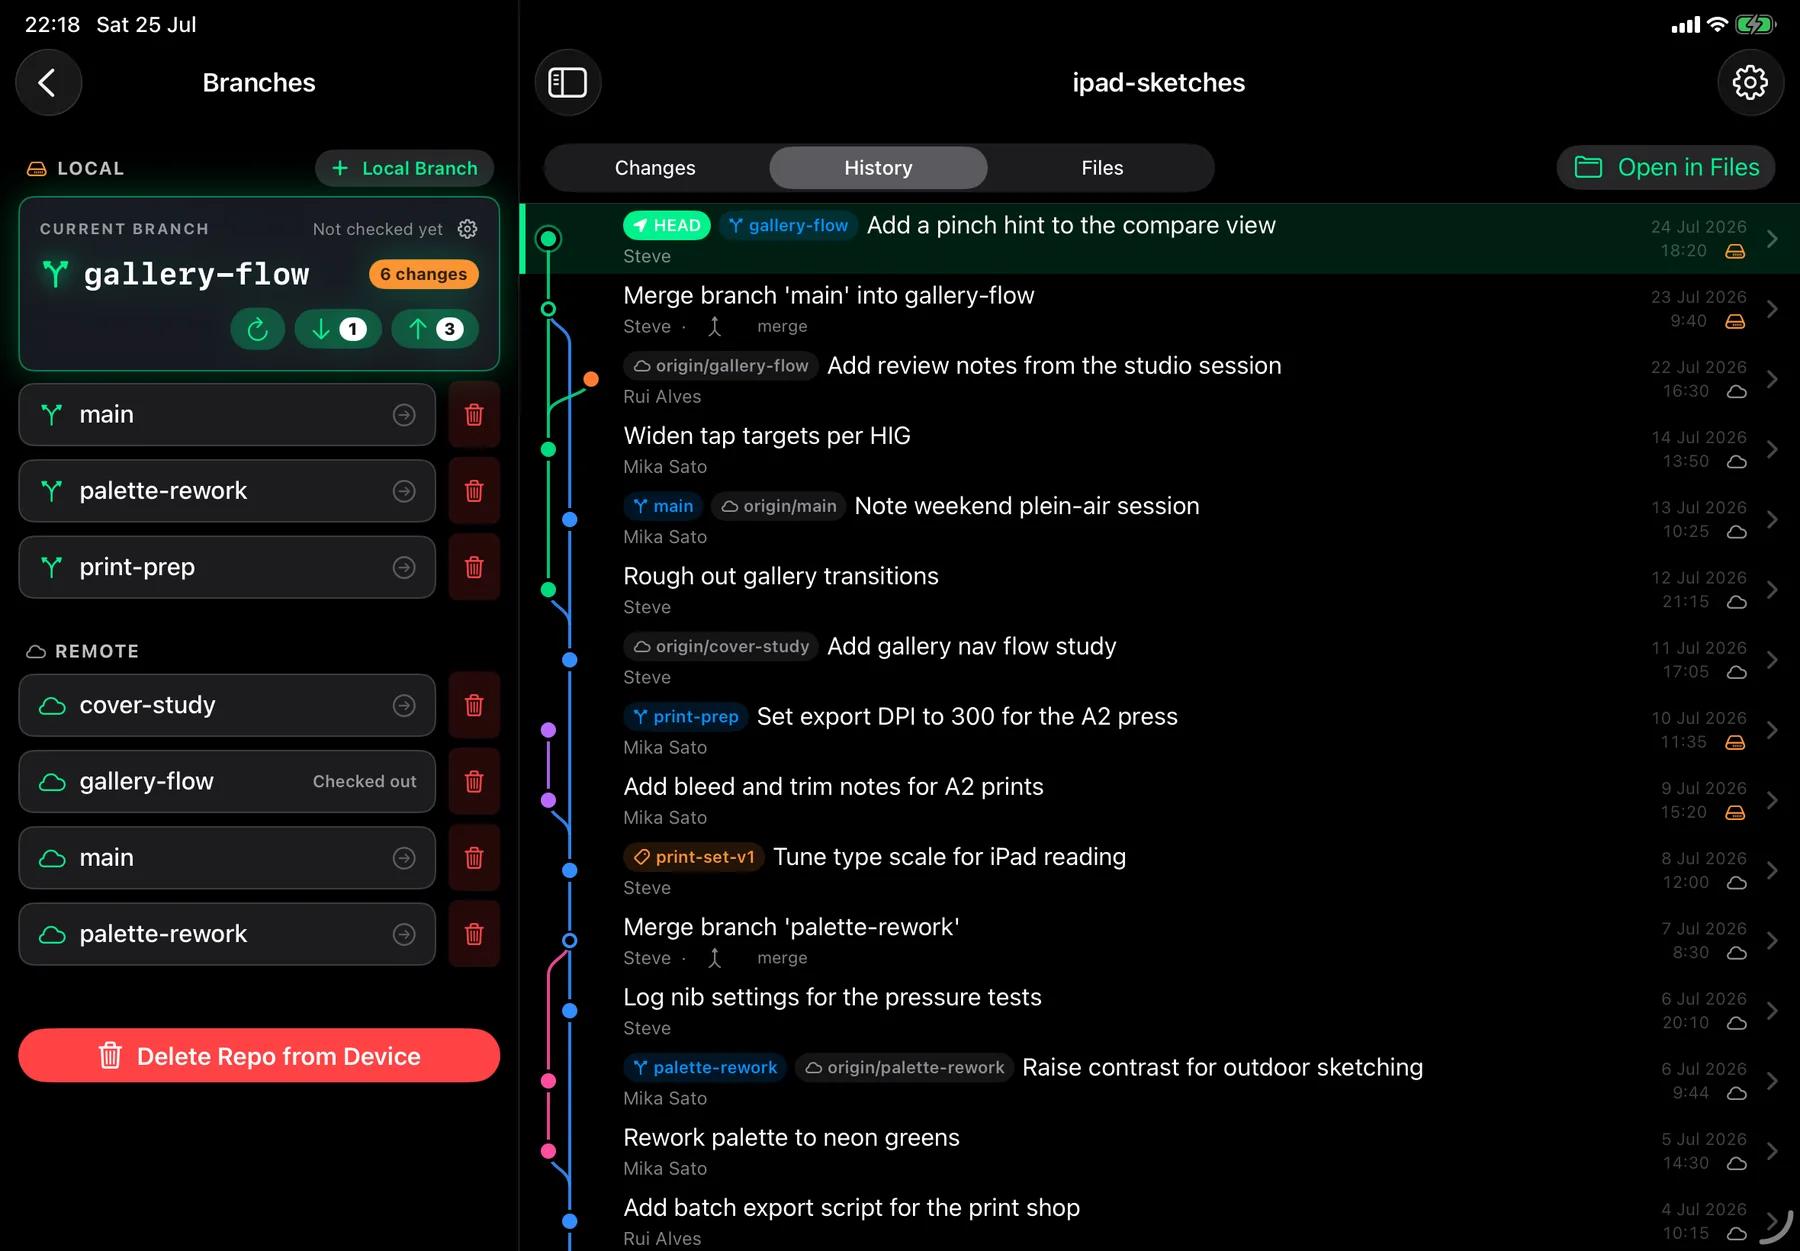This screenshot has width=1800, height=1251.
Task: Open 'Note weekend plein-air session' chevron
Action: (x=1772, y=519)
